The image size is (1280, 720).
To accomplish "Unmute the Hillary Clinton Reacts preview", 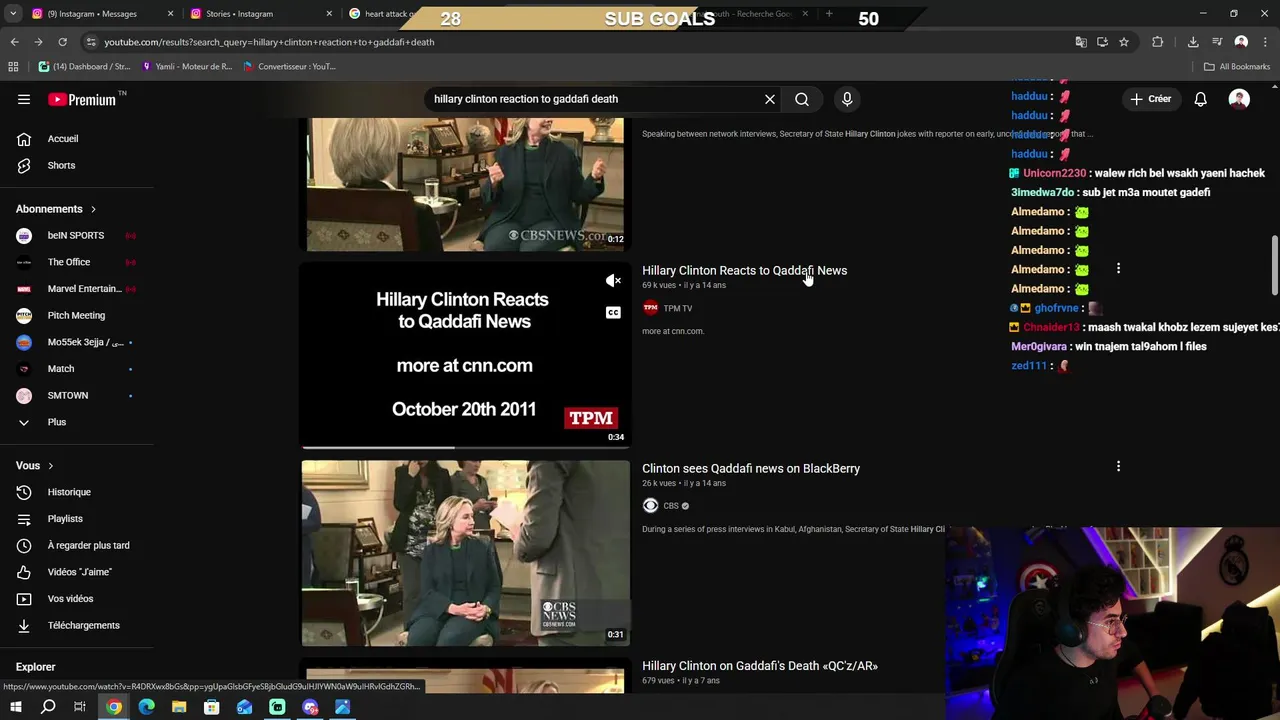I will (613, 281).
